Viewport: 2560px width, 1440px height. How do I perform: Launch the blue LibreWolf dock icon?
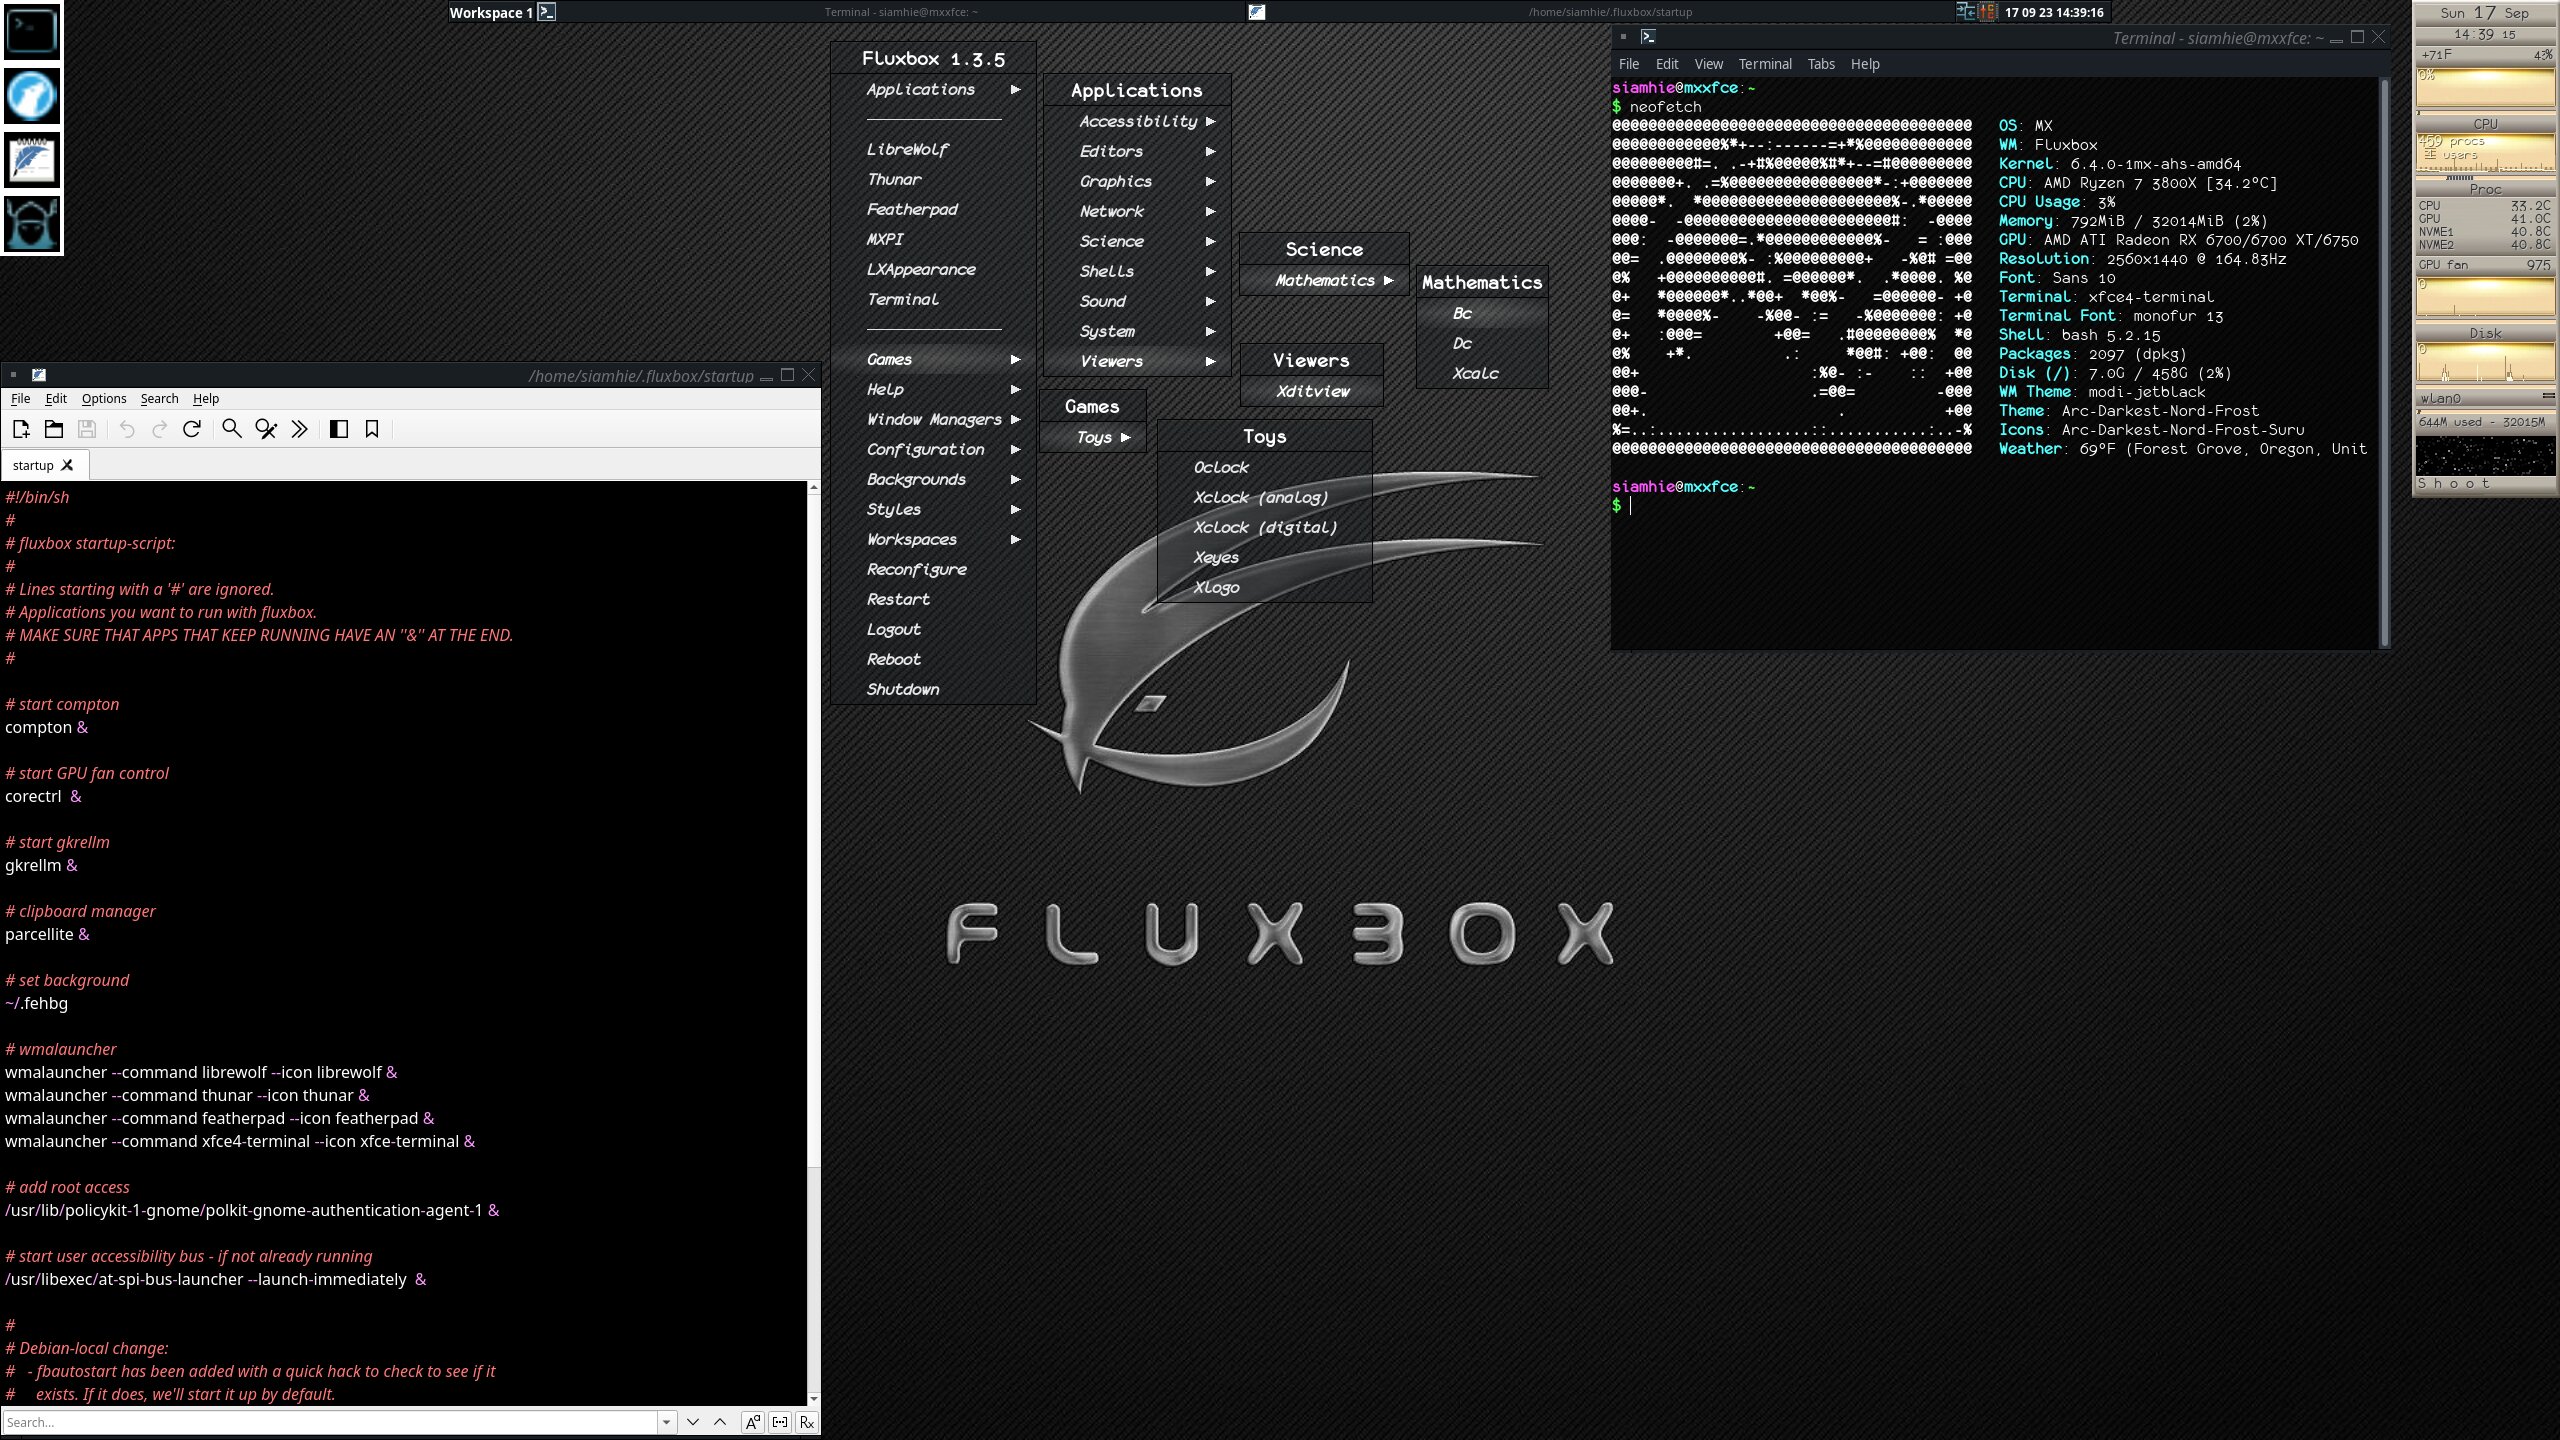pyautogui.click(x=32, y=96)
